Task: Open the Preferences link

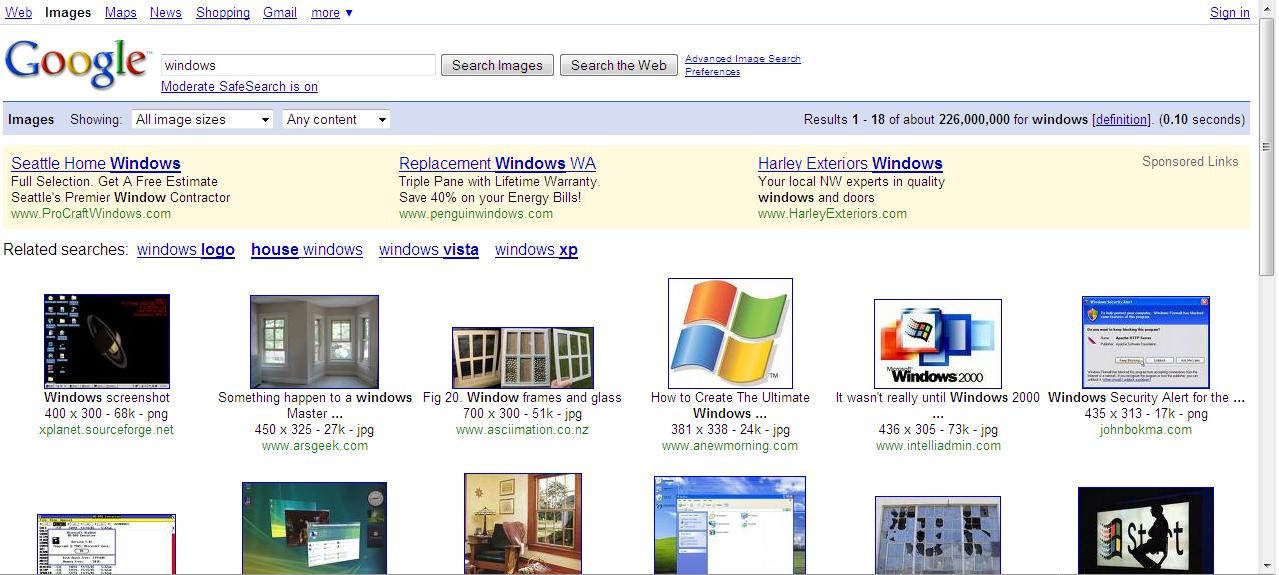Action: click(x=712, y=72)
